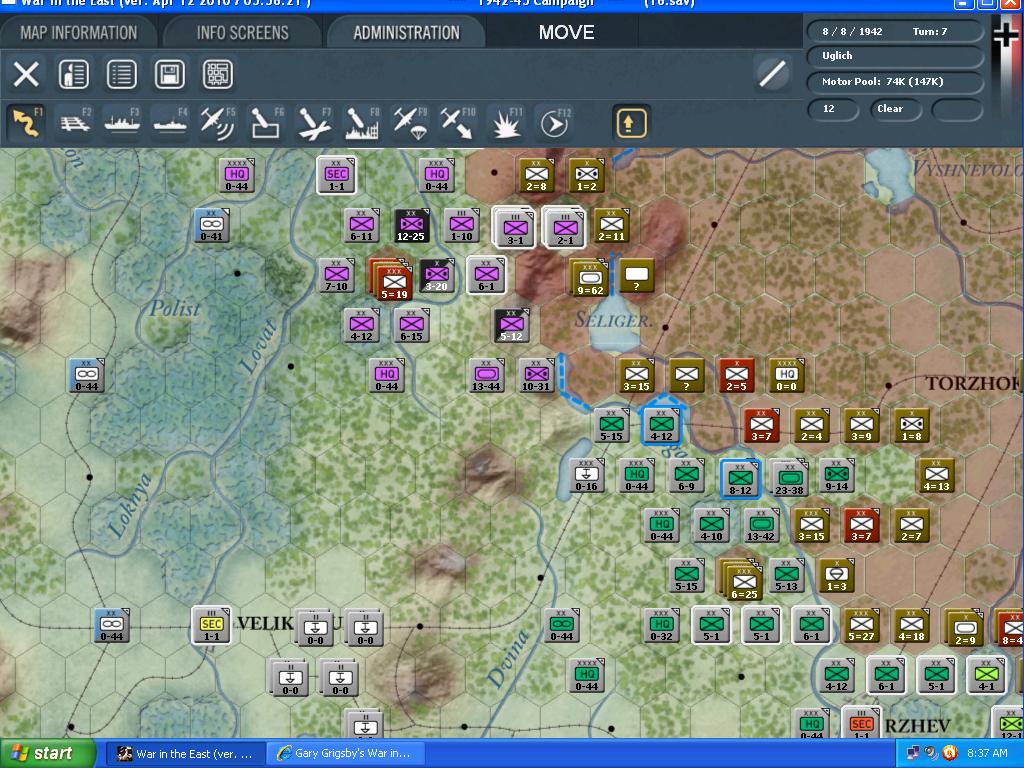Select the purple armored unit 13-44
Image resolution: width=1024 pixels, height=768 pixels.
486,376
